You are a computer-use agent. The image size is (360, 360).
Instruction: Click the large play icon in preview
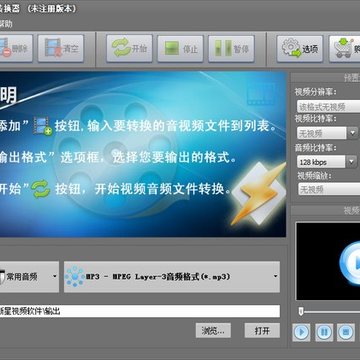pos(350,262)
